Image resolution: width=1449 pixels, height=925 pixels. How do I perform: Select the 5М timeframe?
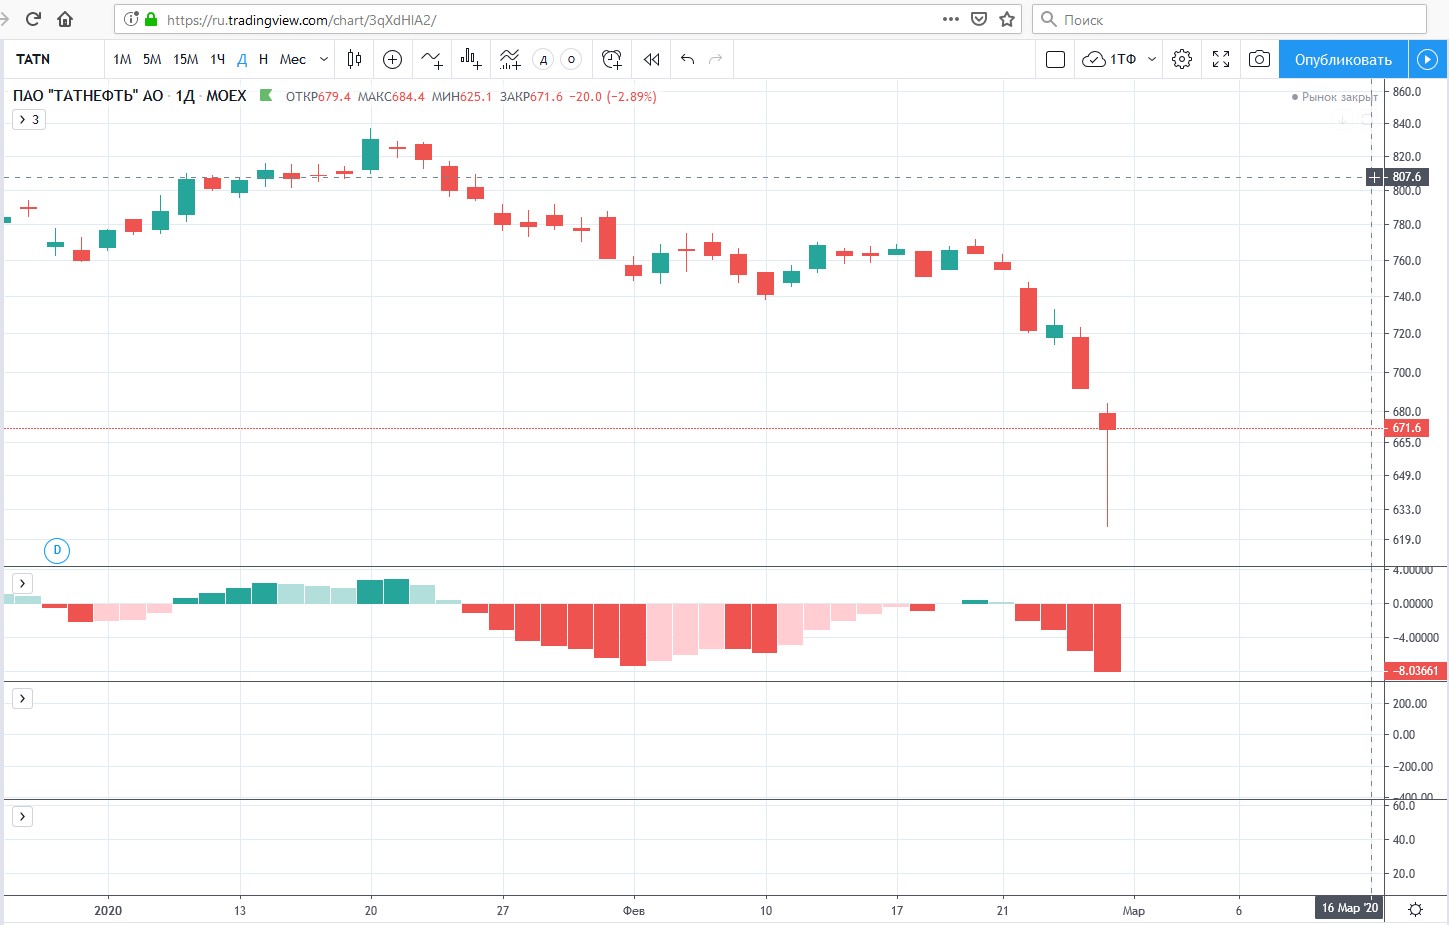pos(152,59)
